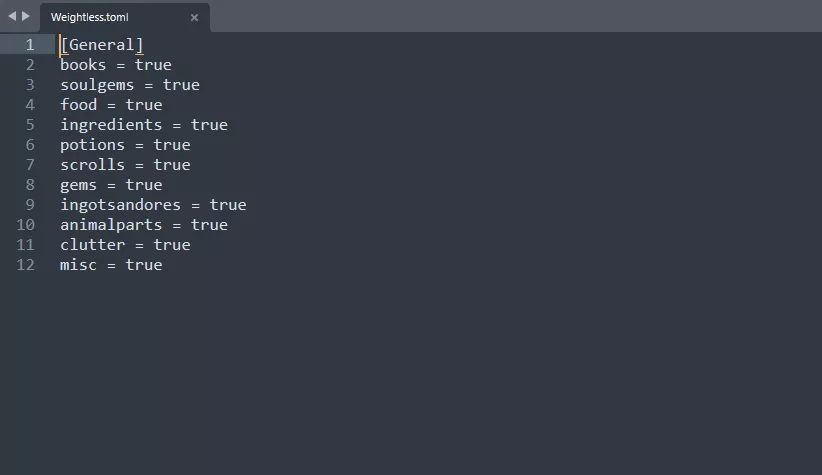The height and width of the screenshot is (475, 822).
Task: Click true value for ingredients
Action: (209, 125)
